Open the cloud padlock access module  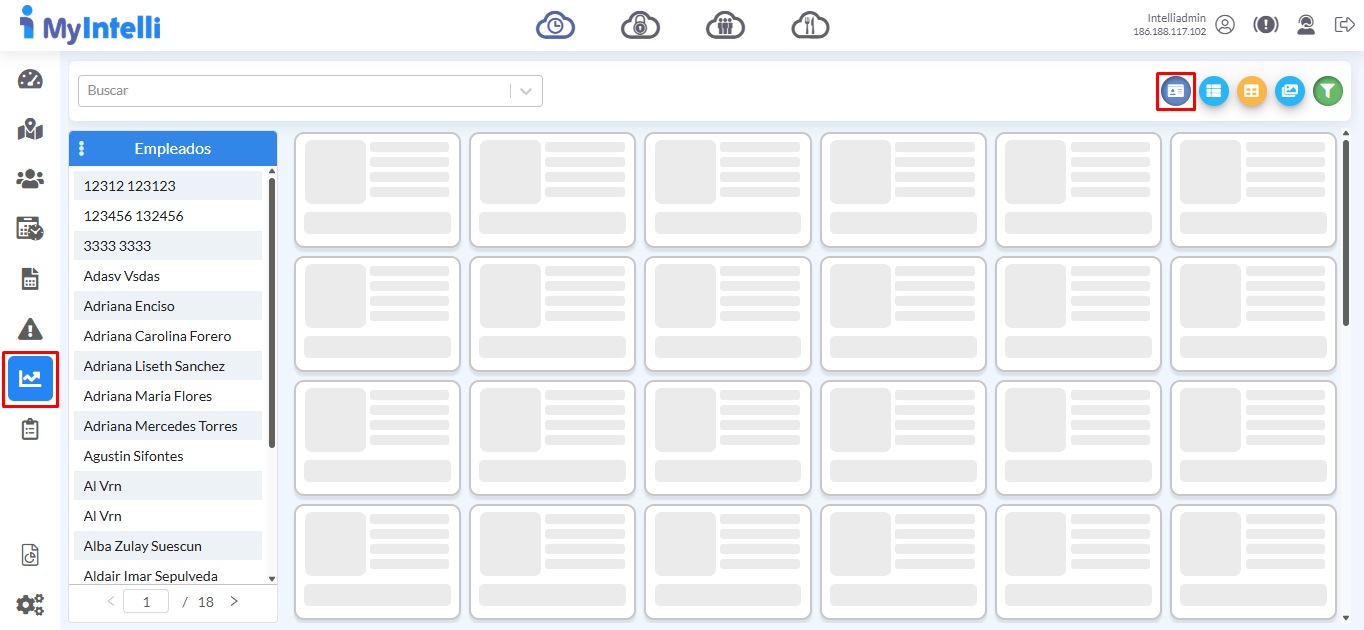tap(640, 25)
